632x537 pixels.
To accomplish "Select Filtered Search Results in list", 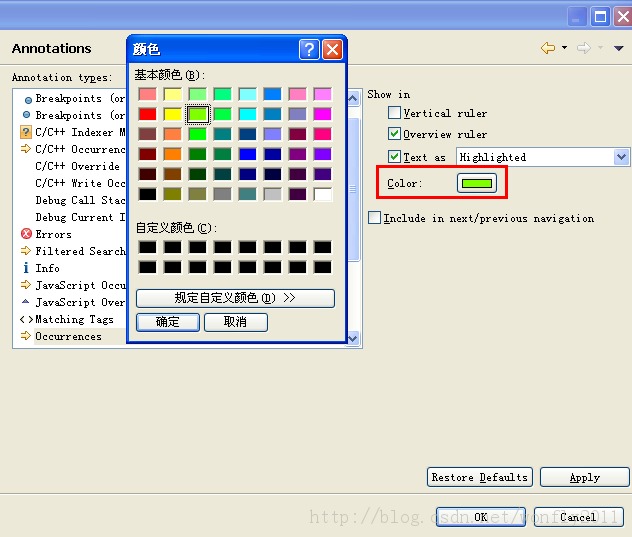I will [x=80, y=251].
